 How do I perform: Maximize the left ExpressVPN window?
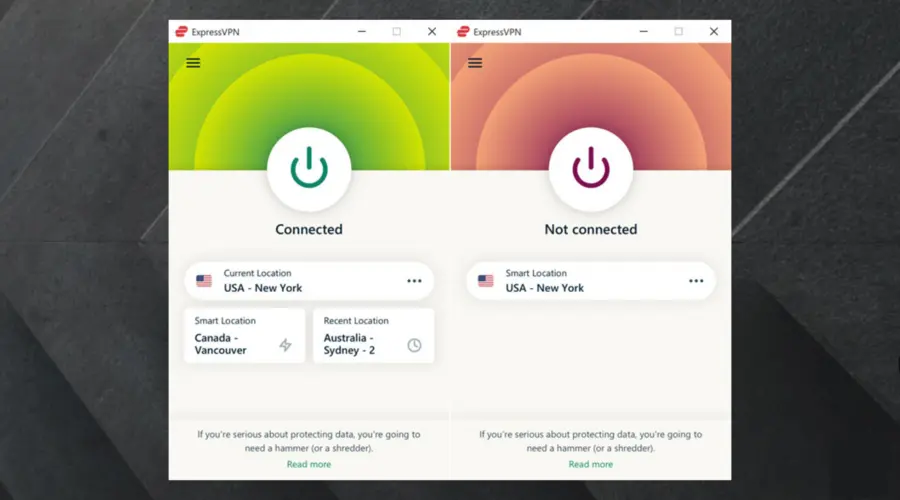[x=397, y=32]
